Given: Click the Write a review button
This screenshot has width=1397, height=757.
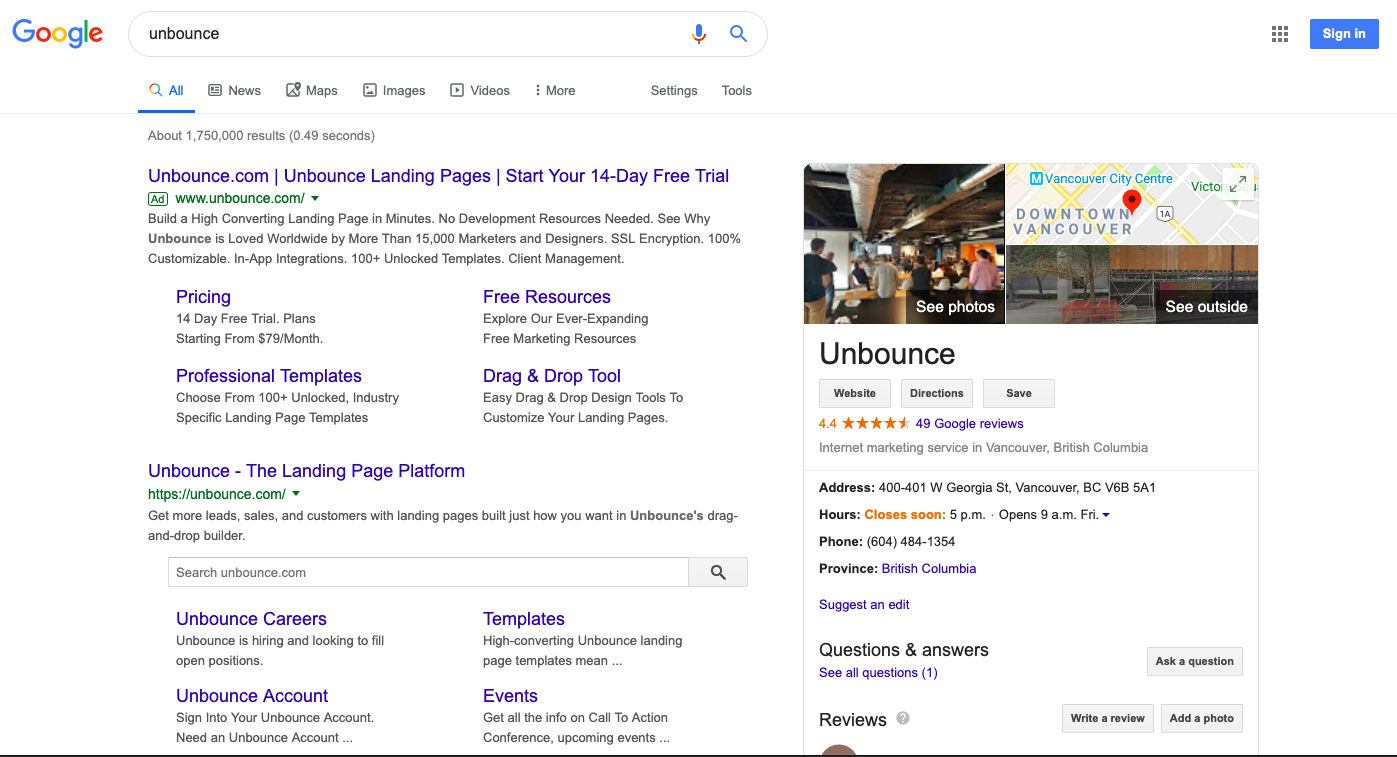Looking at the screenshot, I should [1107, 718].
